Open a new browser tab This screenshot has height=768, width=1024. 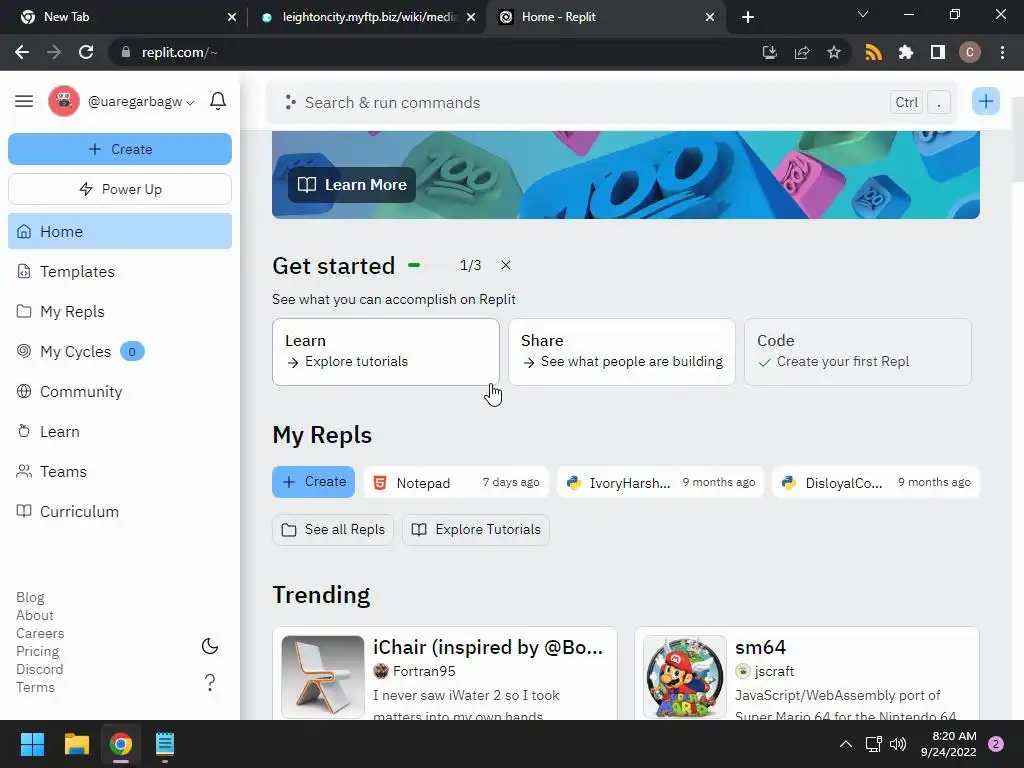(x=748, y=17)
